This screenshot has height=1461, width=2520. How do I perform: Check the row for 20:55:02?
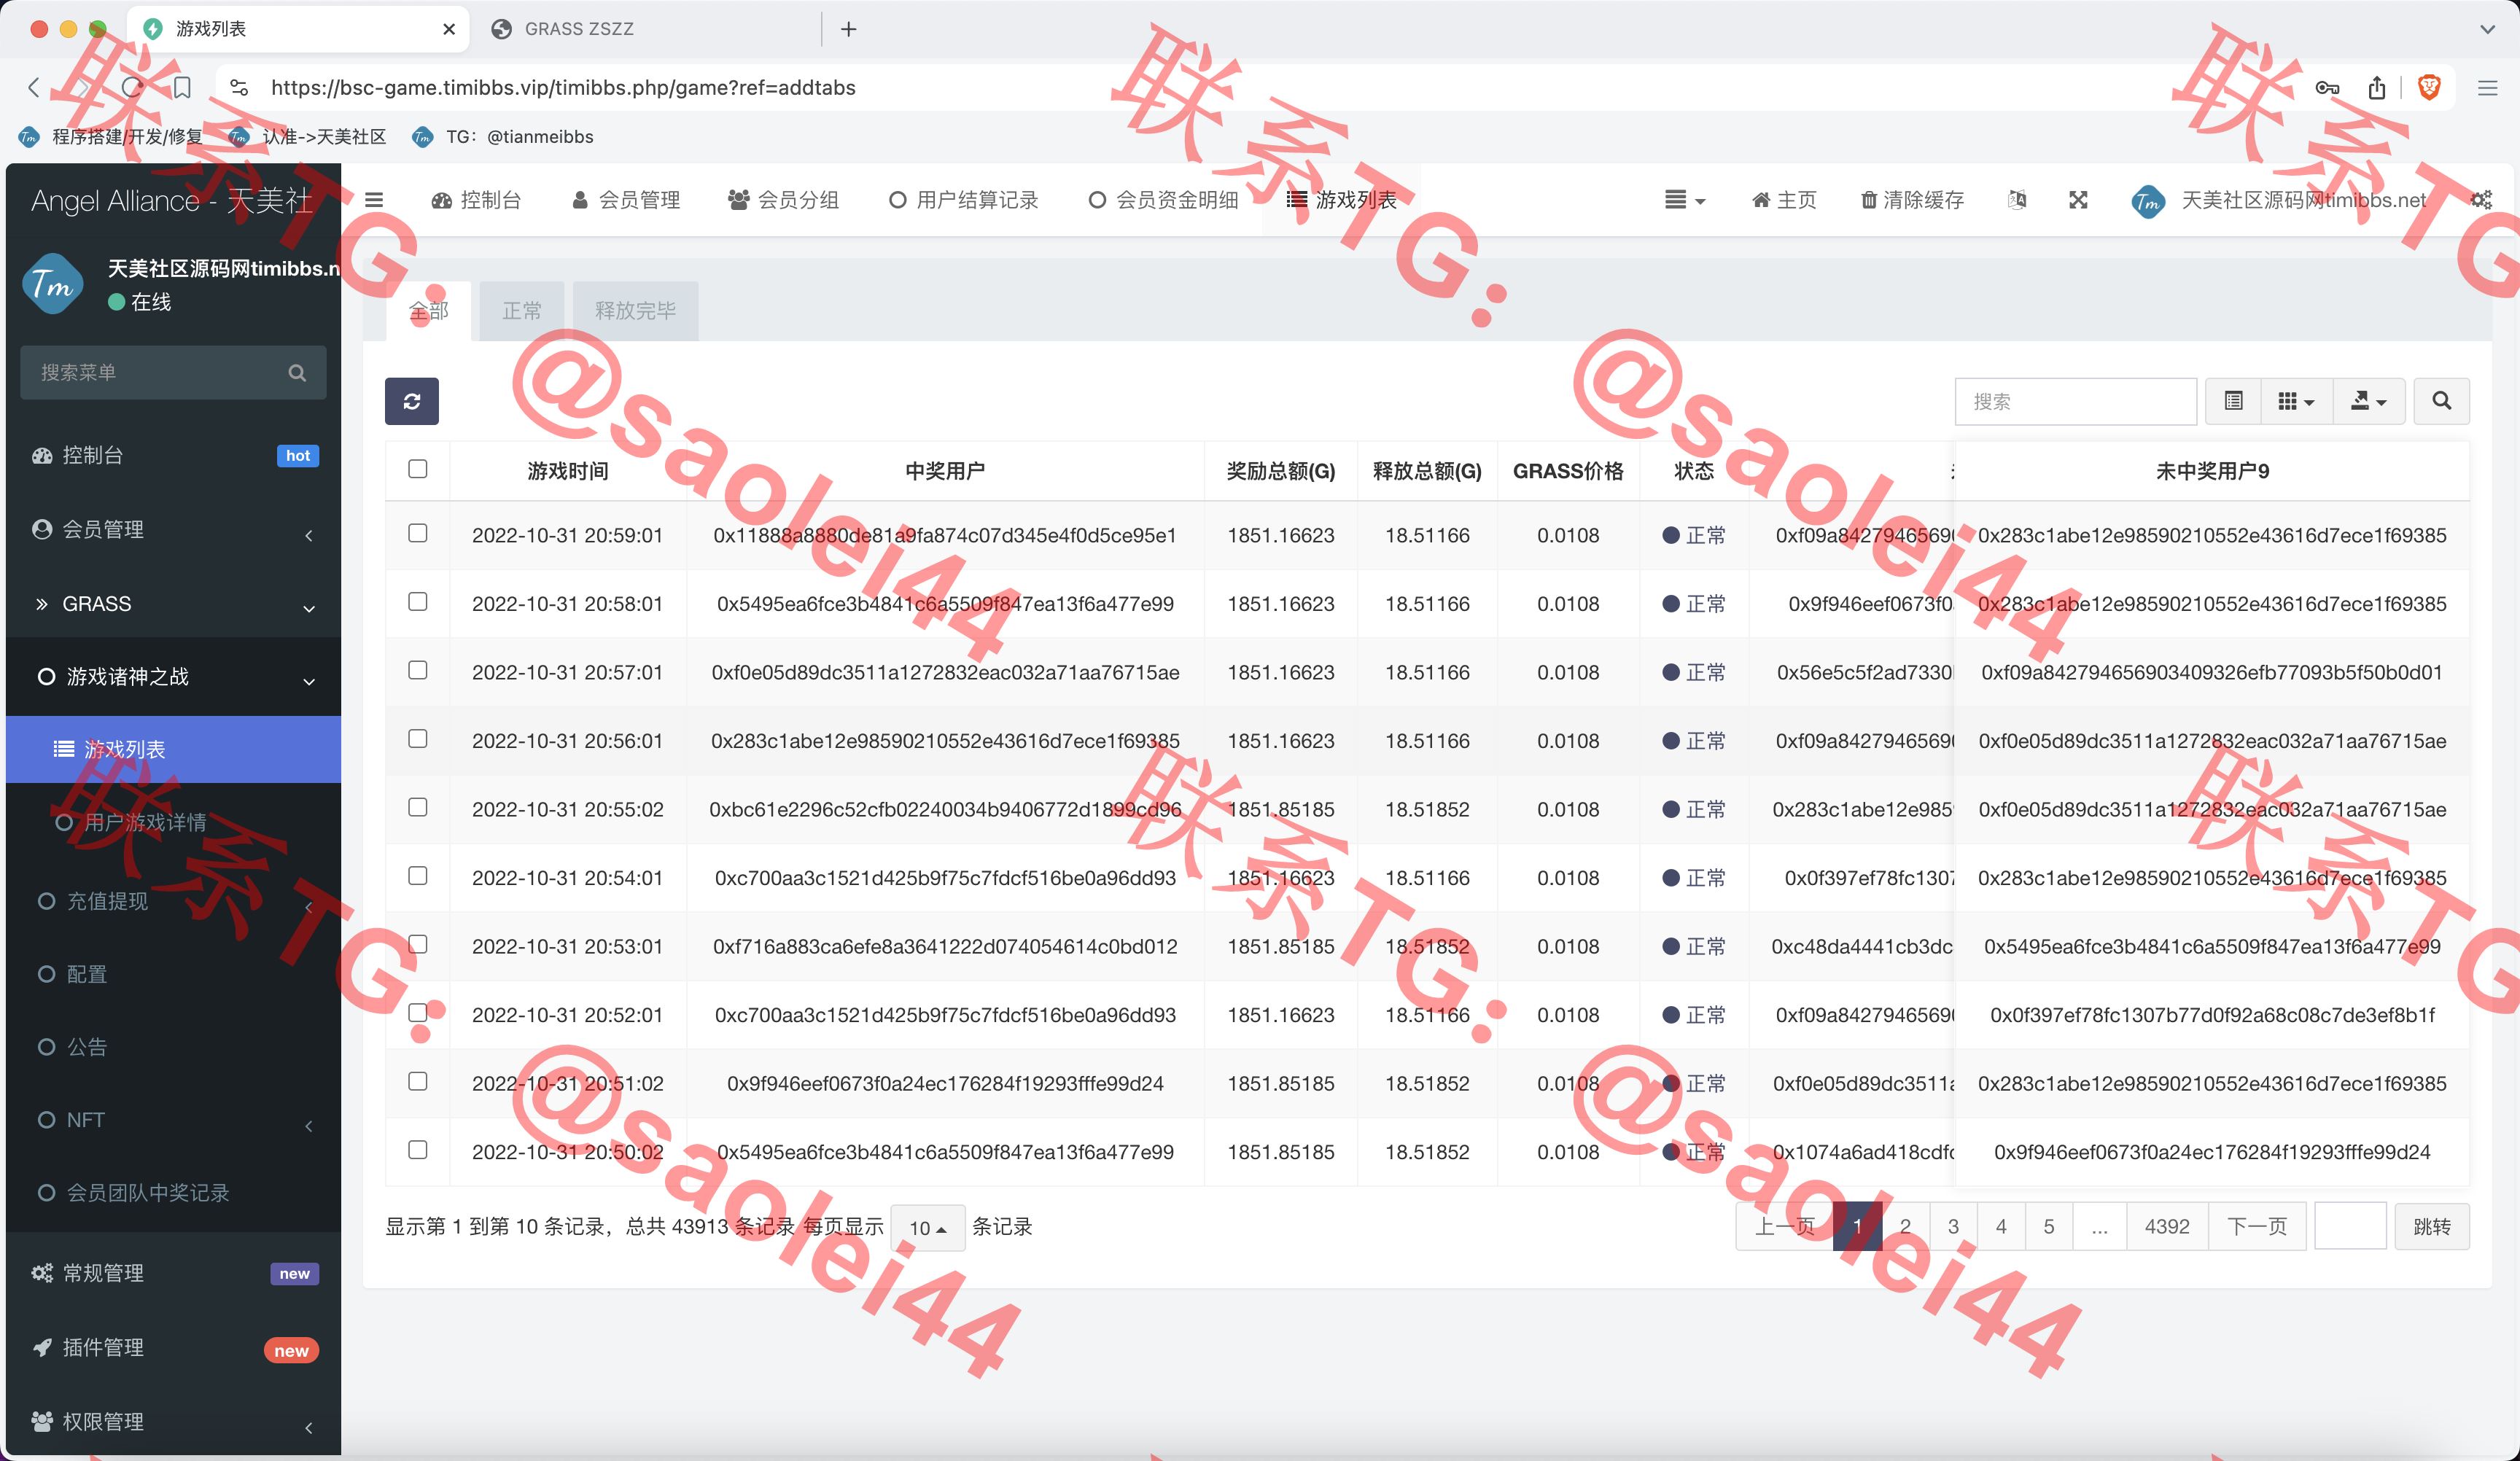418,807
